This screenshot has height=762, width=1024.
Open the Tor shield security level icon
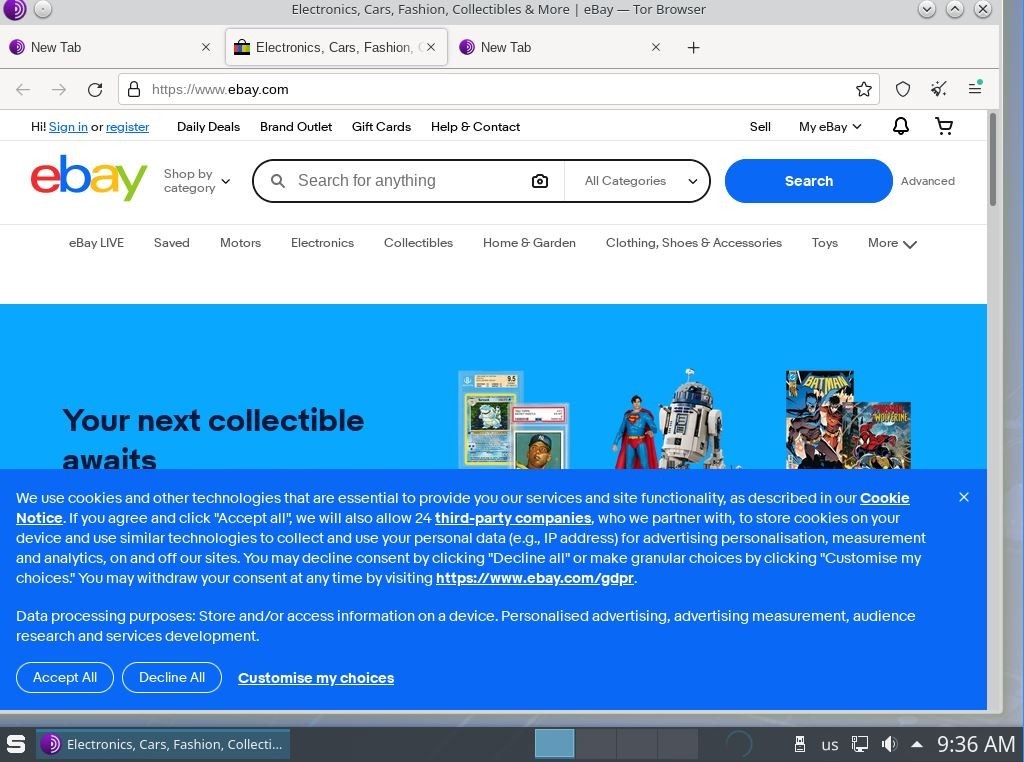point(903,89)
